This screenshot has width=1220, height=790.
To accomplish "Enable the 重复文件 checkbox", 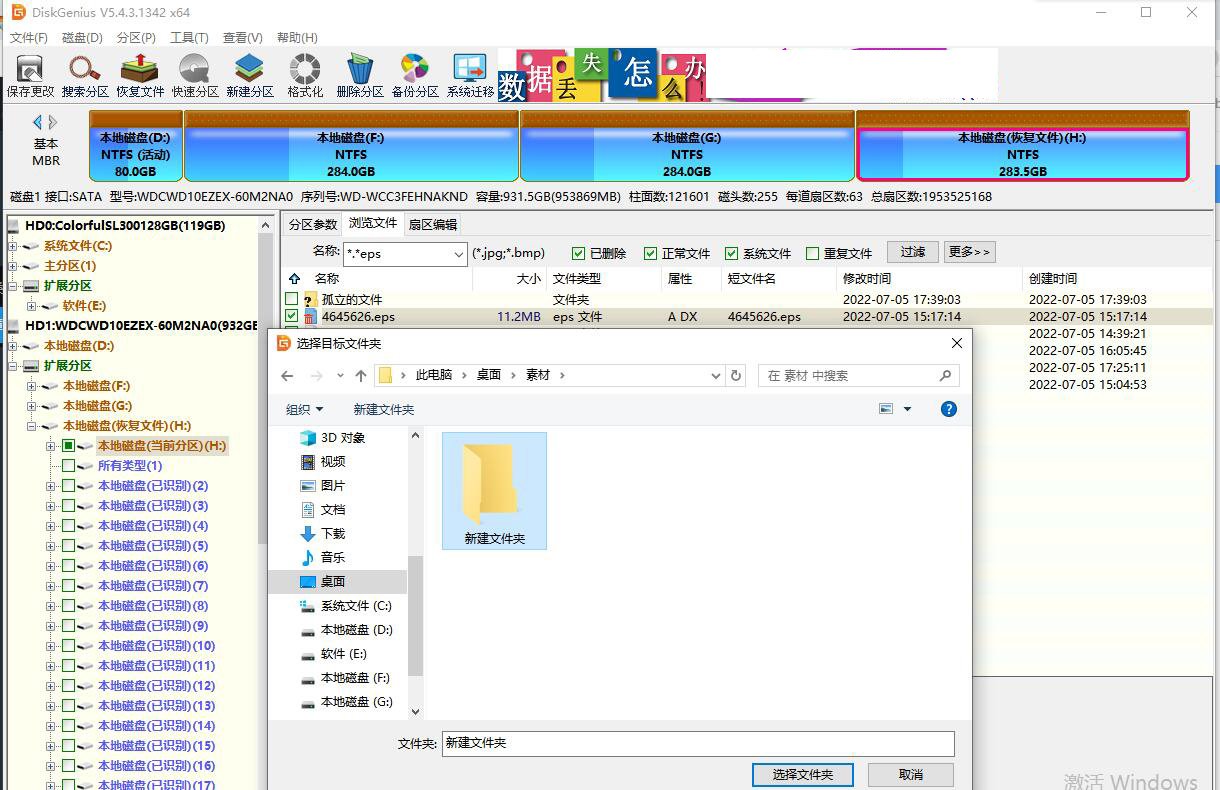I will pyautogui.click(x=813, y=254).
